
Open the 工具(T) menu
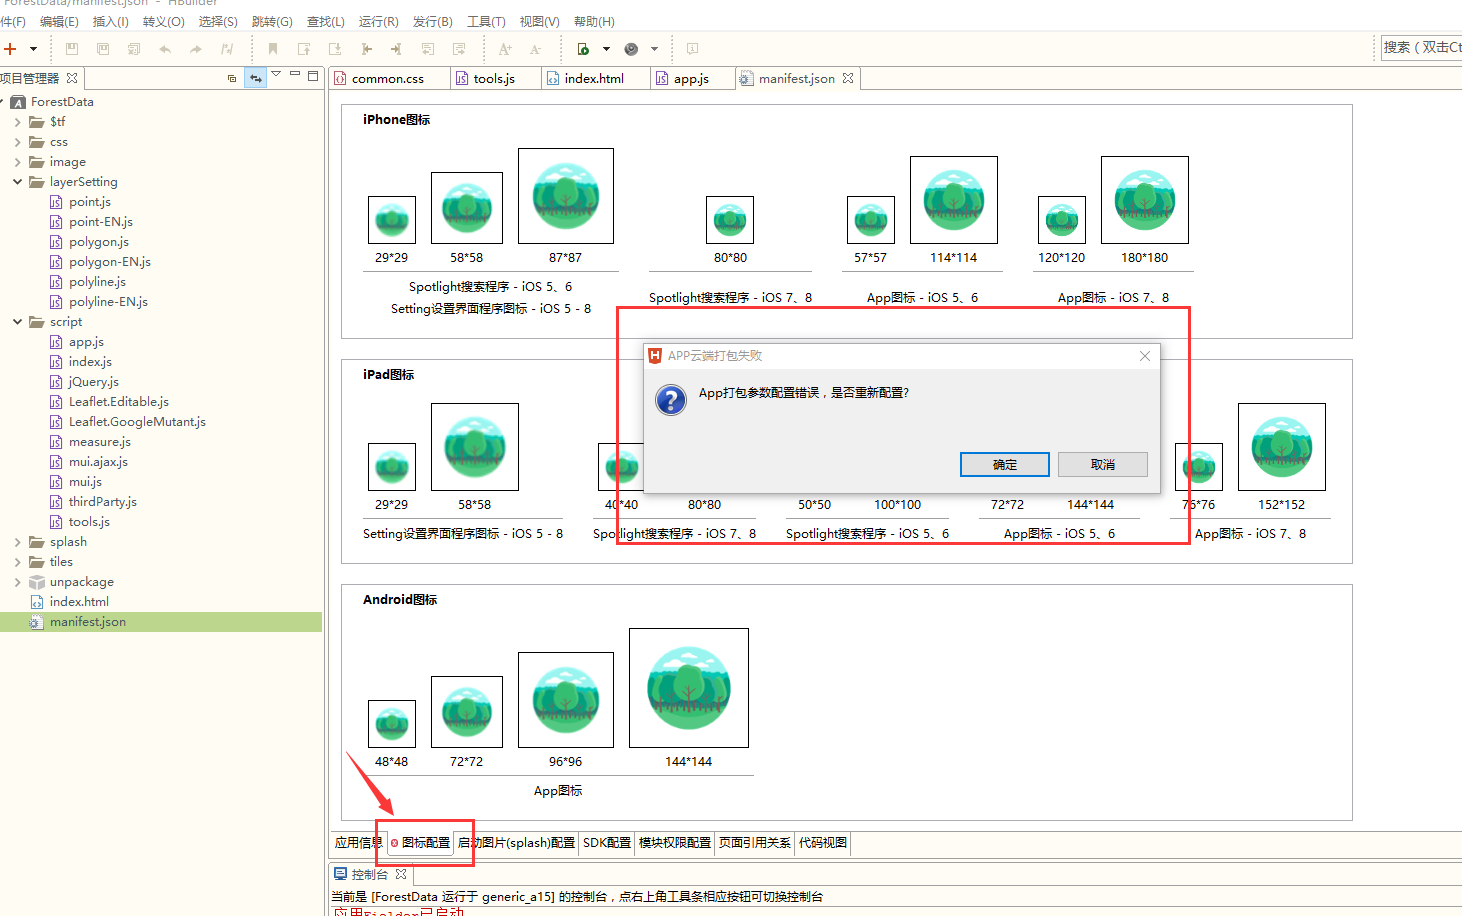point(486,21)
